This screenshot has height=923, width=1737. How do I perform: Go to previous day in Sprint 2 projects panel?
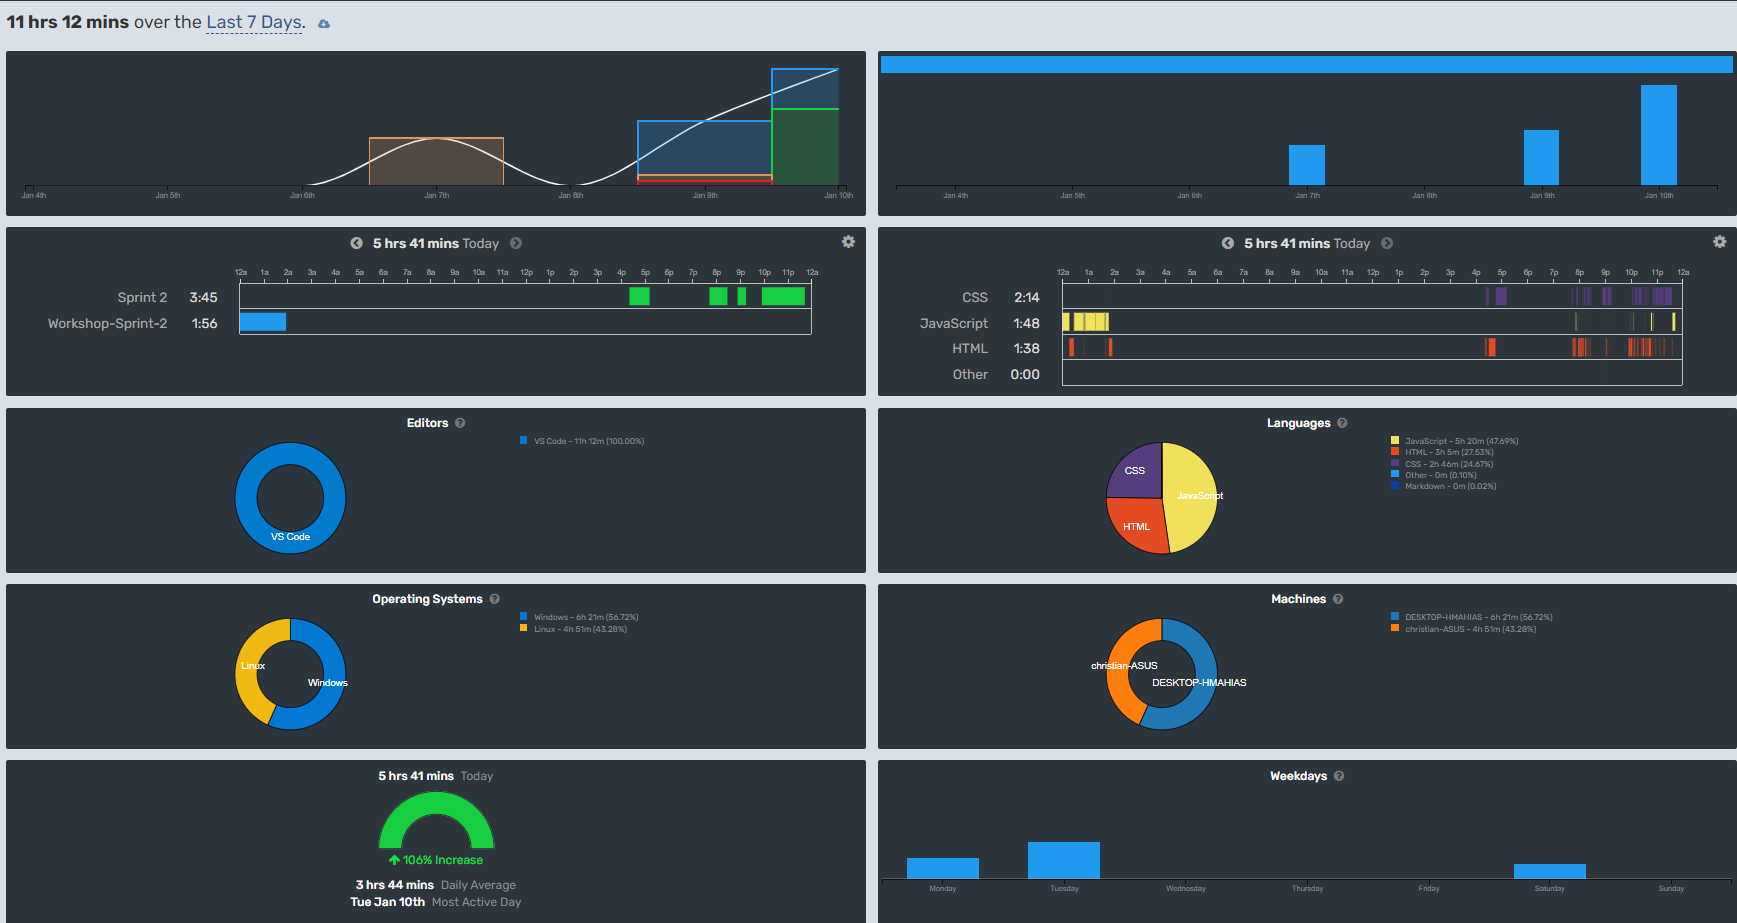point(356,243)
